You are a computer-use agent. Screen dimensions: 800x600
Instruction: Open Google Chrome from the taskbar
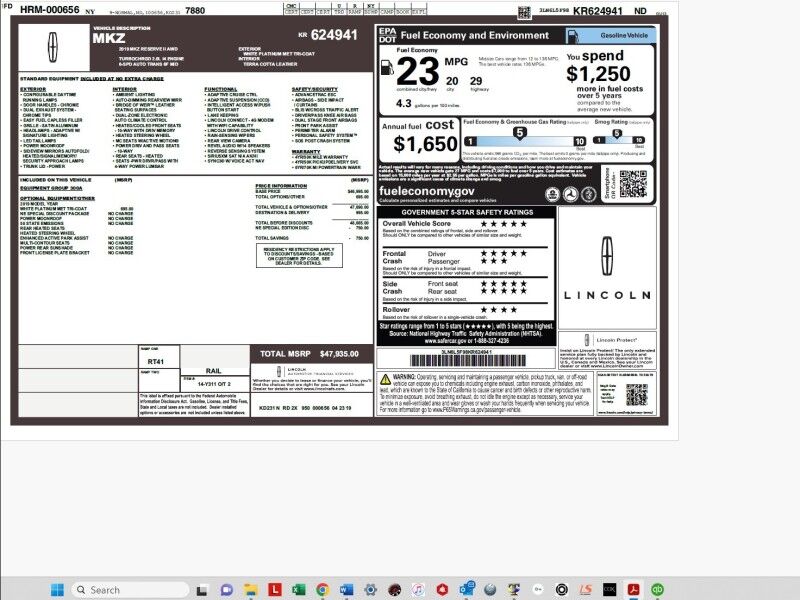tap(322, 589)
